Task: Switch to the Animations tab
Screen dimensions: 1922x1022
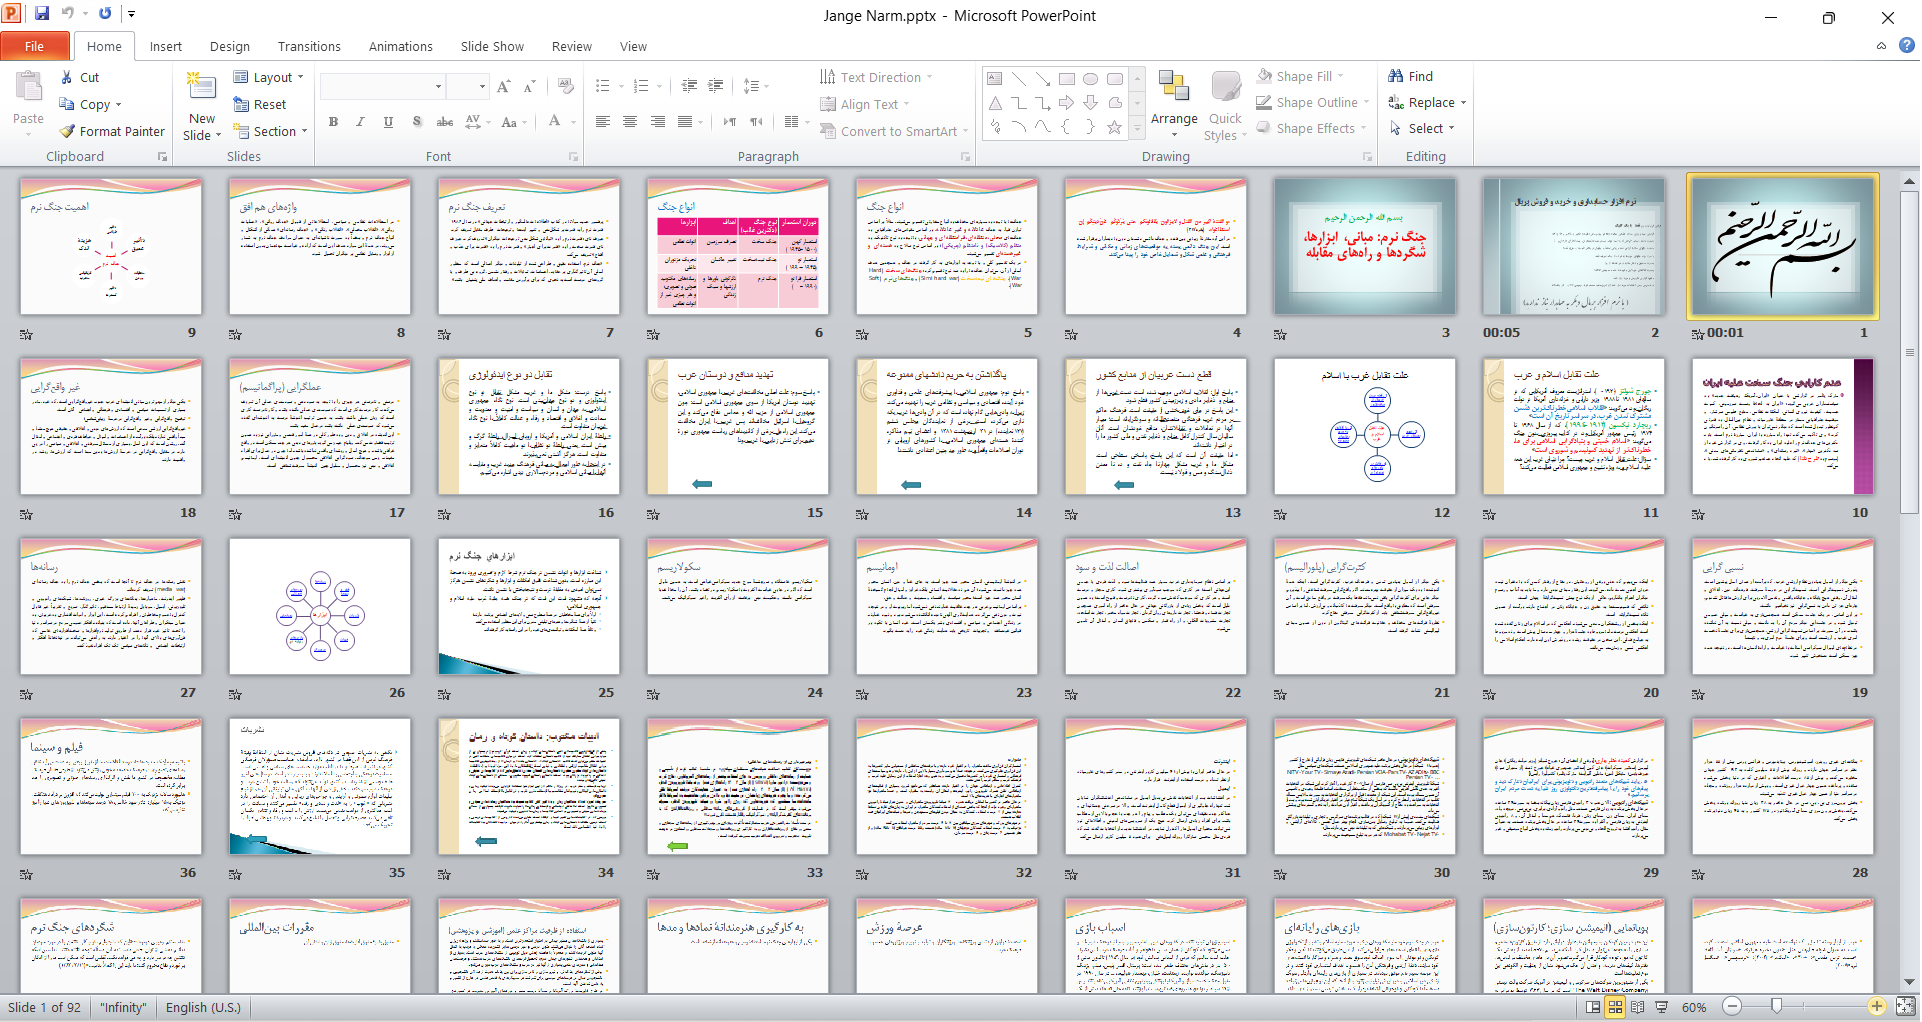Action: (x=401, y=46)
